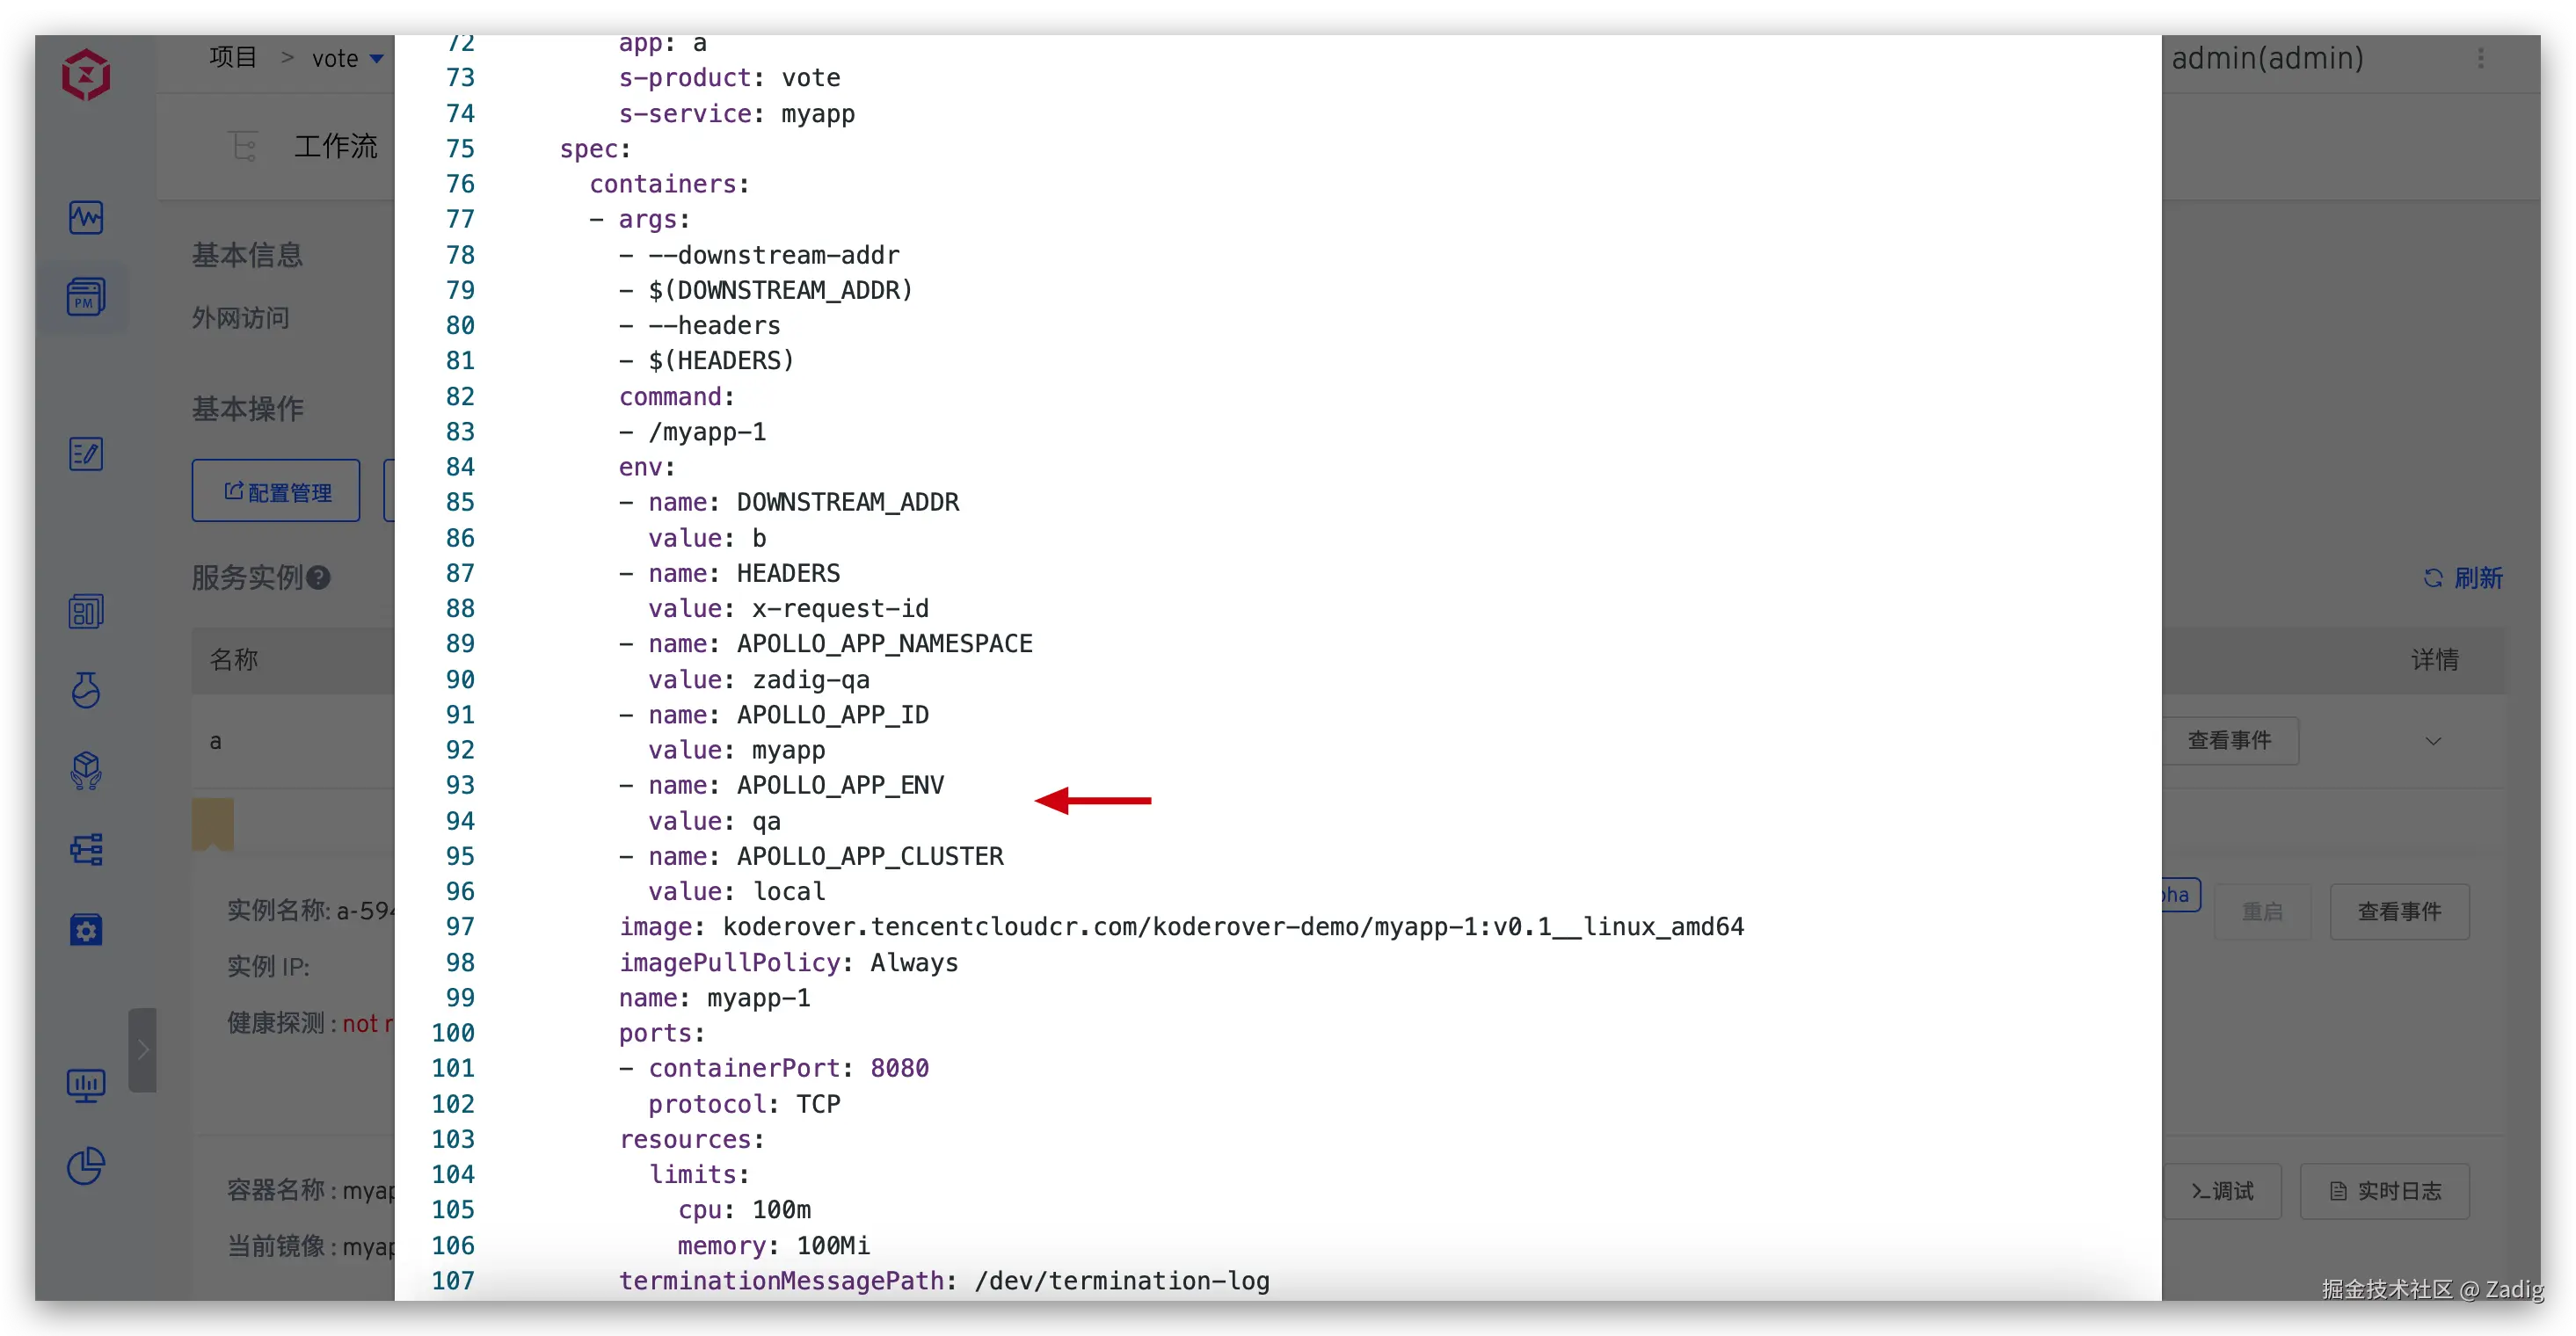Open 实时日志 for the container
The height and width of the screenshot is (1336, 2576).
[x=2385, y=1191]
